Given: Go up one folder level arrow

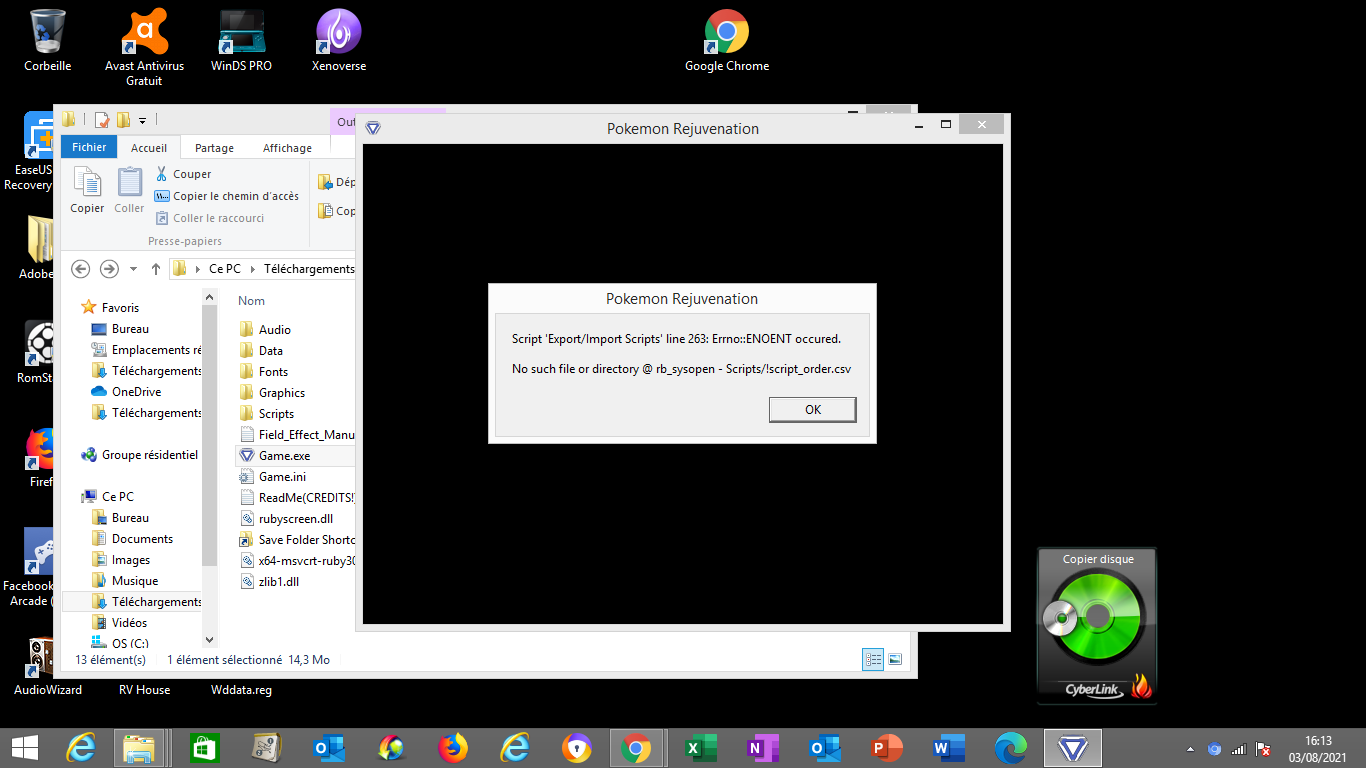Looking at the screenshot, I should tap(156, 269).
